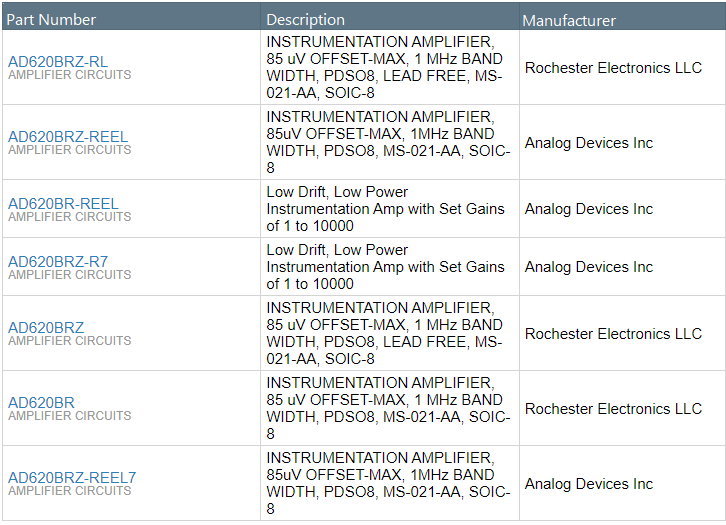
Task: Select Analog Devices Inc in the AD620BRZ-REEL row
Action: coord(588,143)
